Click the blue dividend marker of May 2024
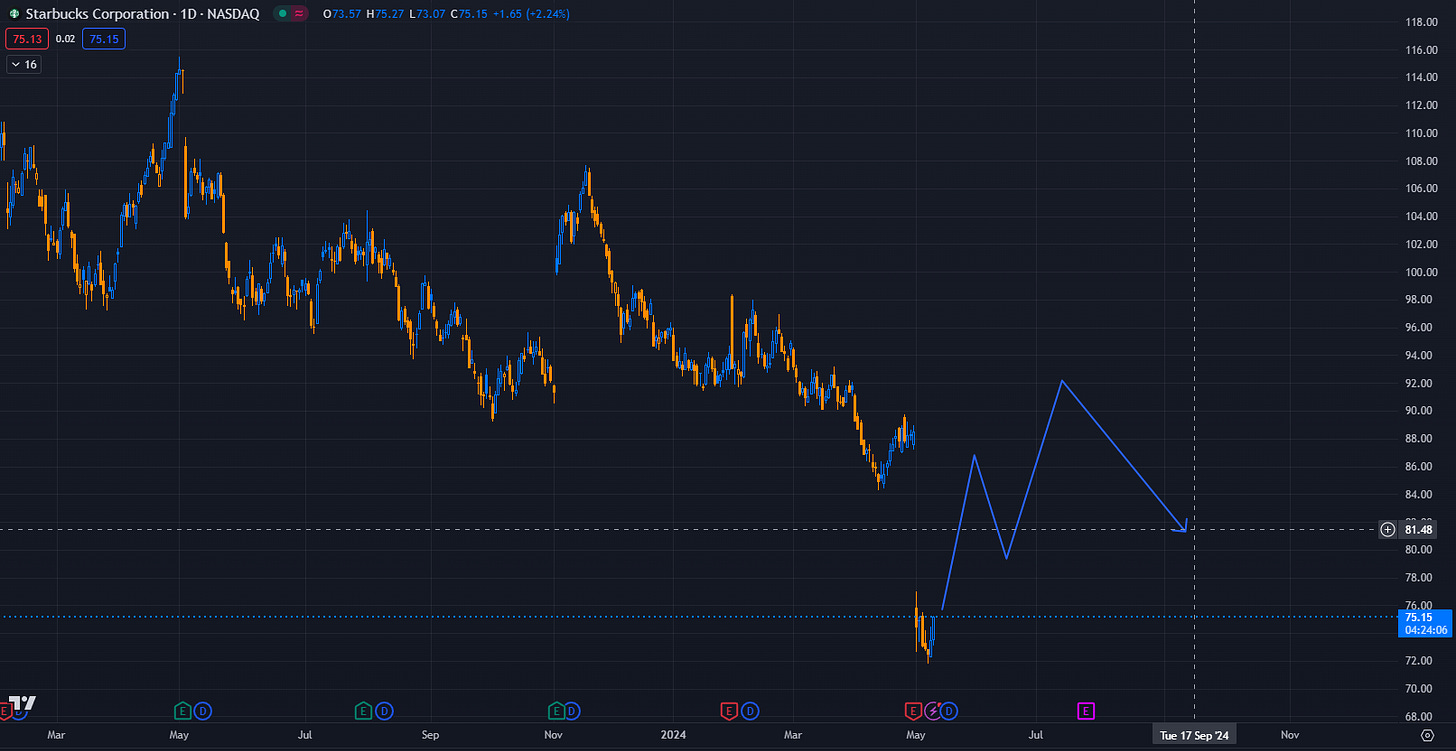1456x751 pixels. (950, 711)
